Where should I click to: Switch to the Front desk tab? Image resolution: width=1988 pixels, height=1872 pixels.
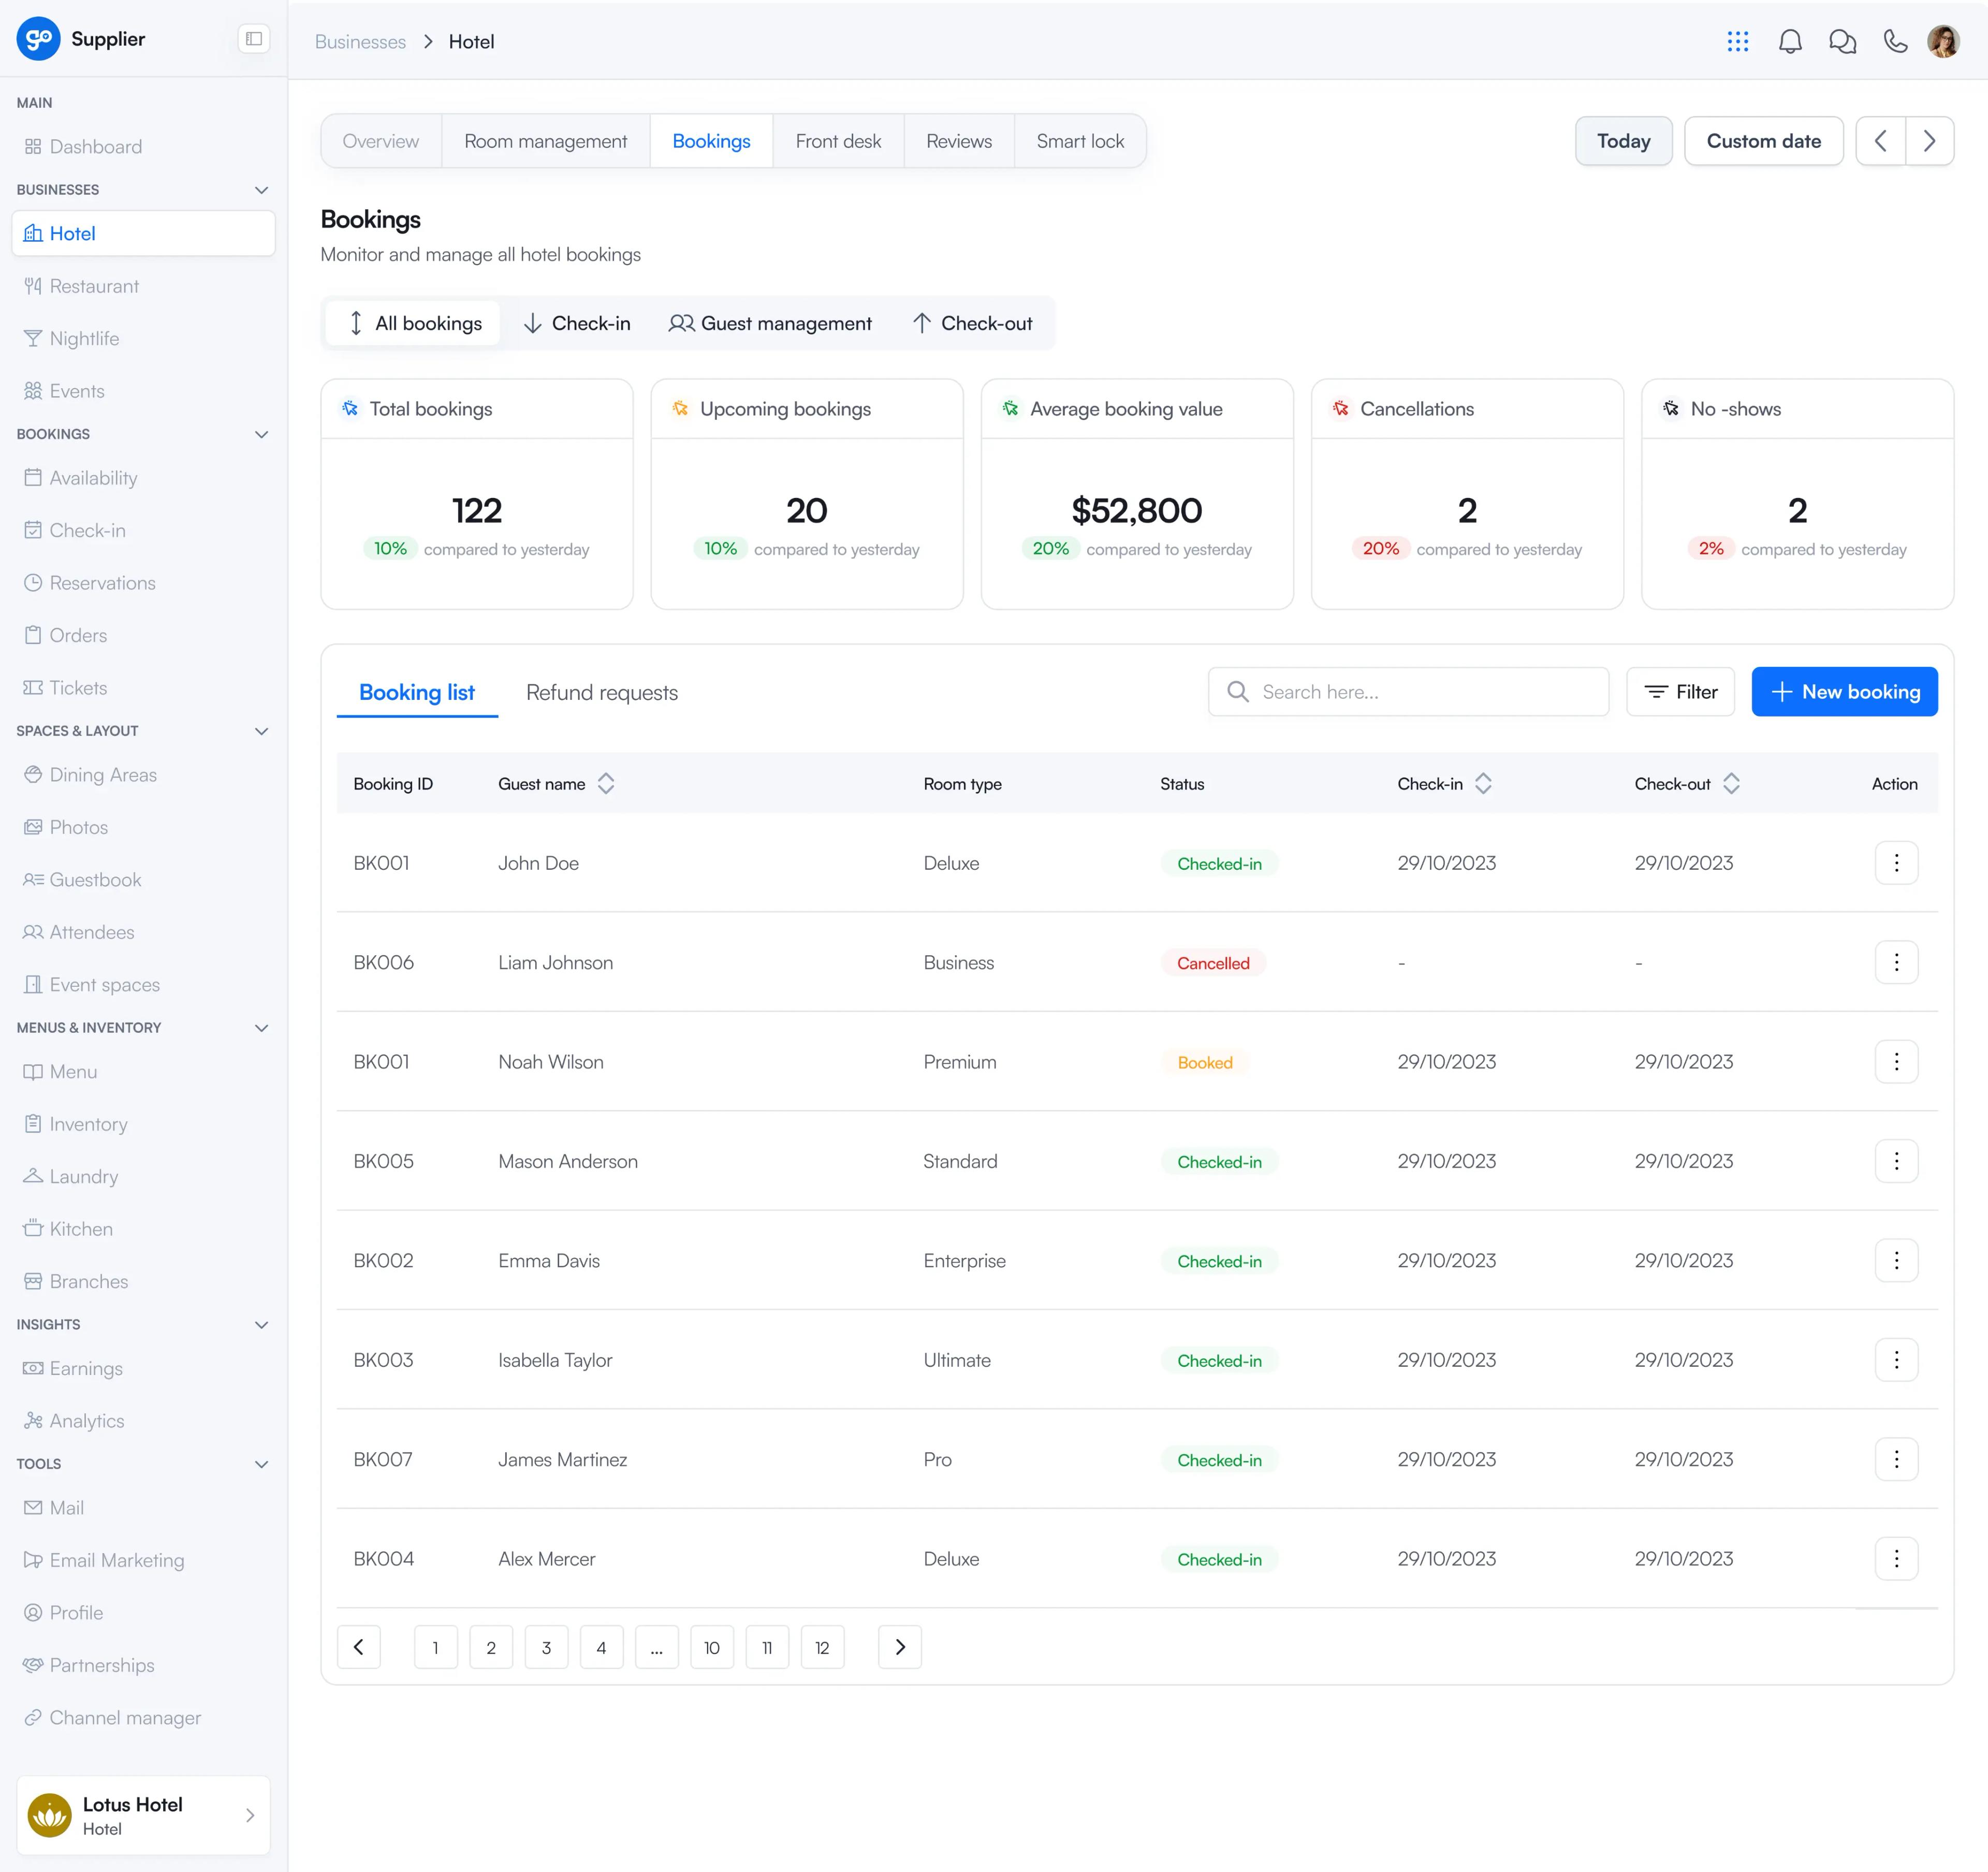coord(838,141)
